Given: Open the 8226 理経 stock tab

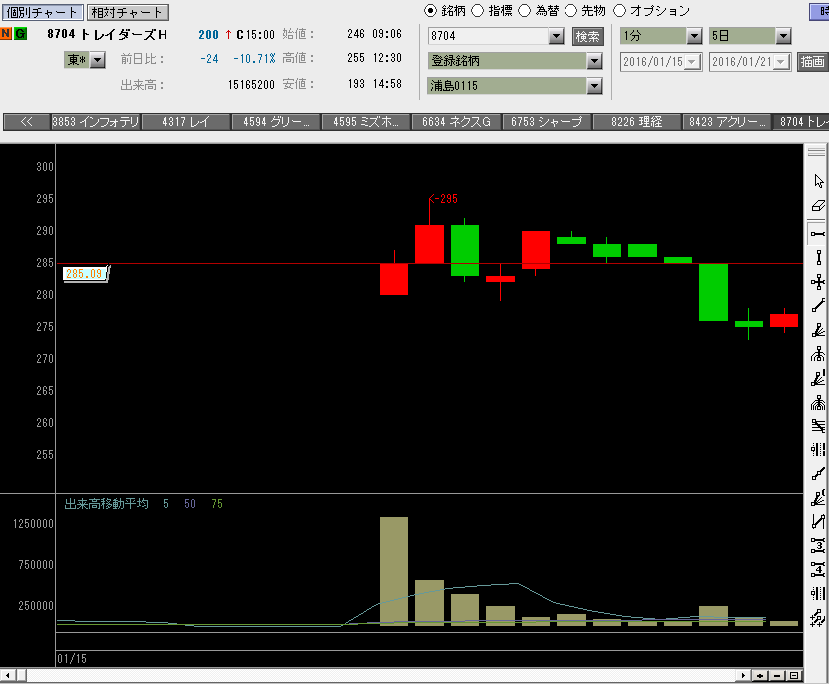Looking at the screenshot, I should tap(637, 122).
